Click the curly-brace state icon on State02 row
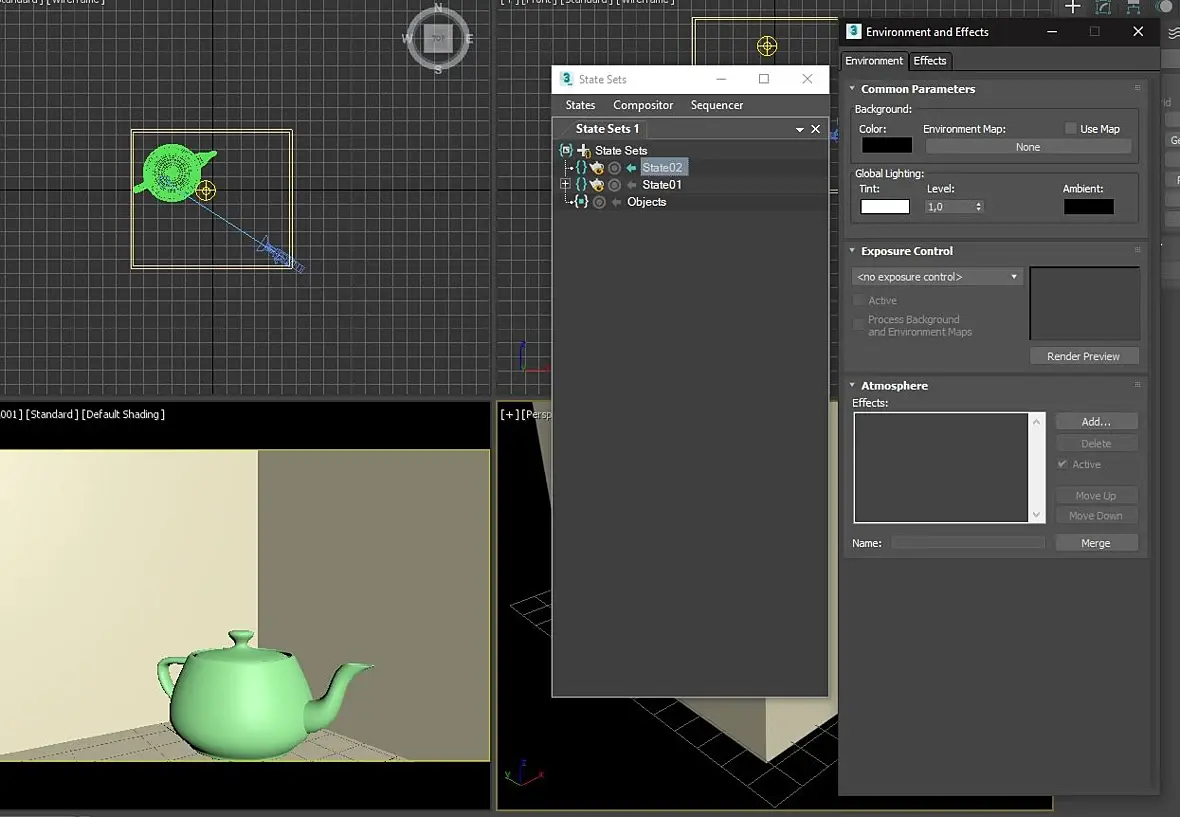 pyautogui.click(x=581, y=168)
